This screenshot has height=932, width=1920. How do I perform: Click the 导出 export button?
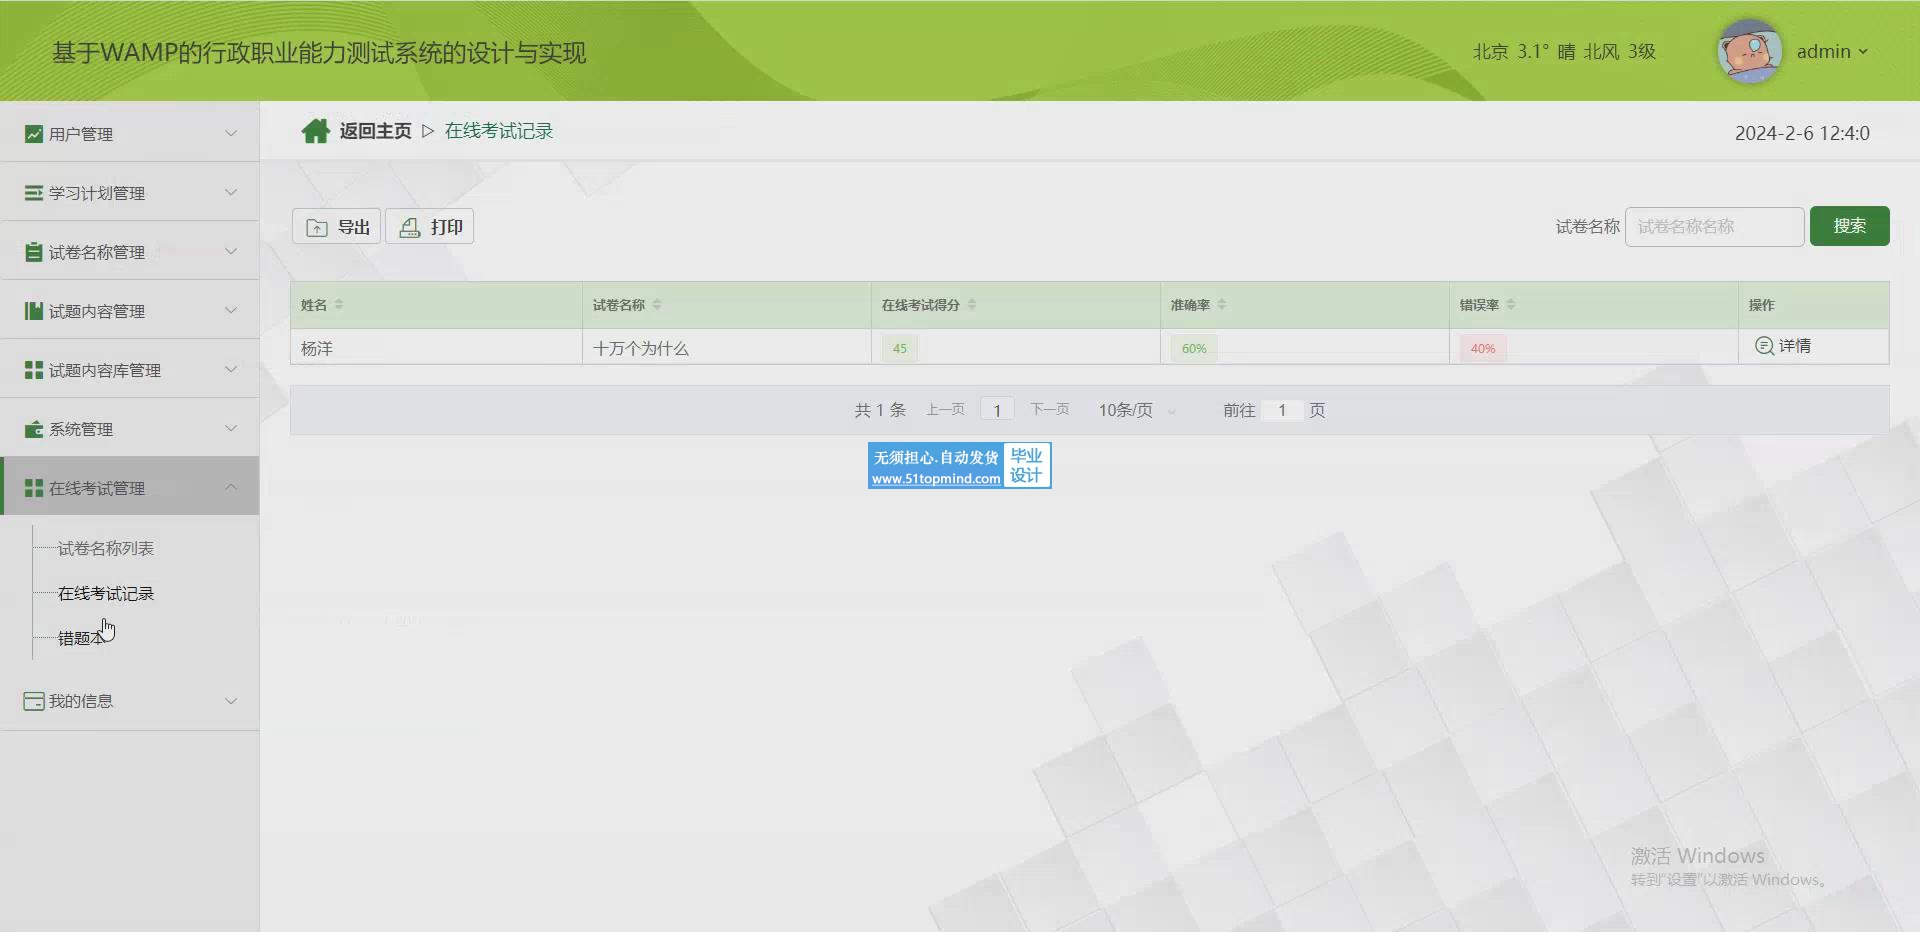click(337, 227)
